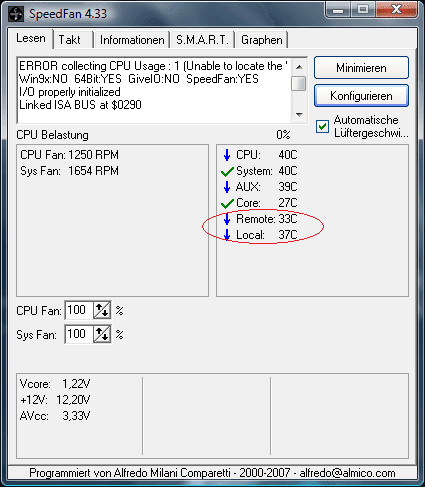
Task: Adjust the Sys Fan percentage stepper
Action: pos(102,334)
